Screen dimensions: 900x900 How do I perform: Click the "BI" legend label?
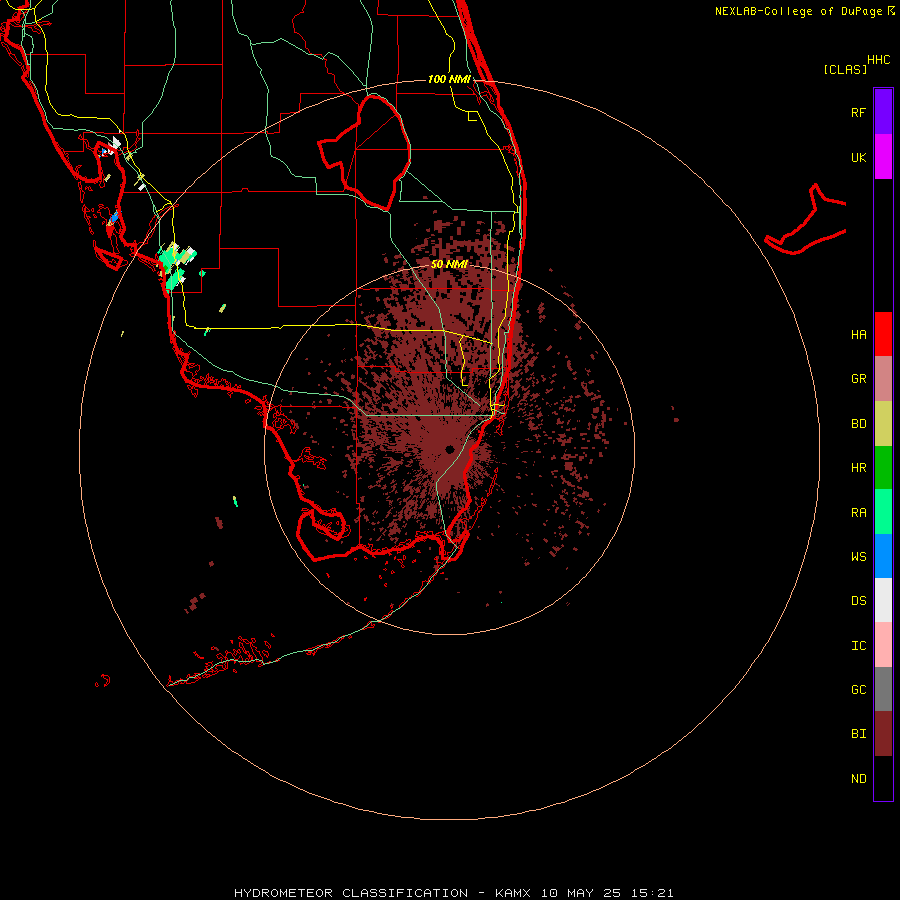[858, 734]
